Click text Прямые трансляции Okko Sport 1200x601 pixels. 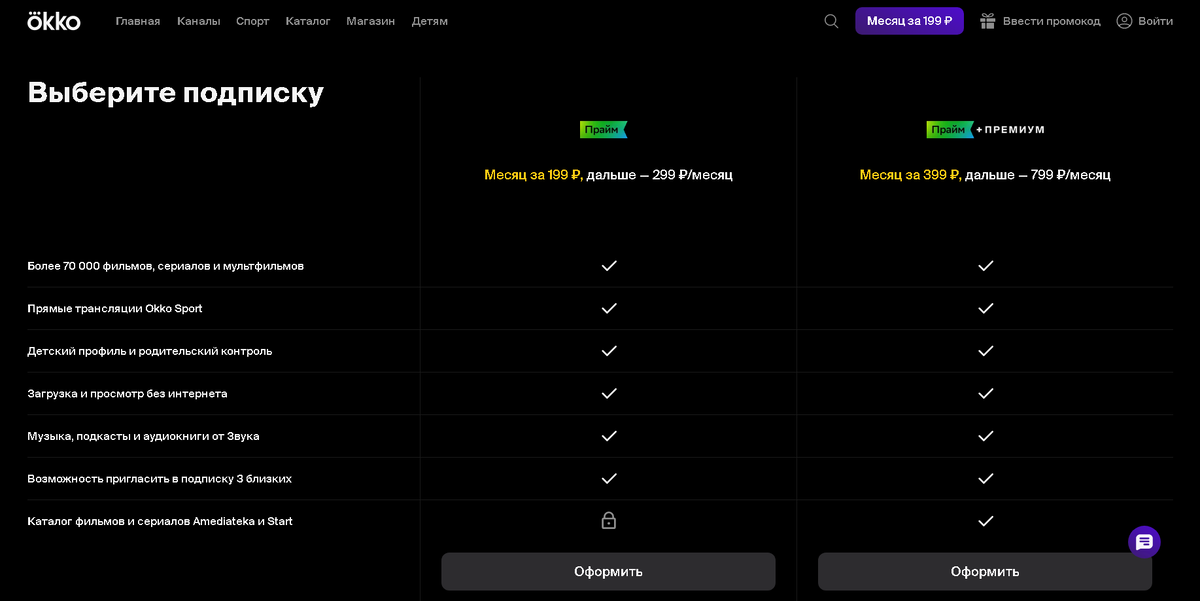[115, 308]
